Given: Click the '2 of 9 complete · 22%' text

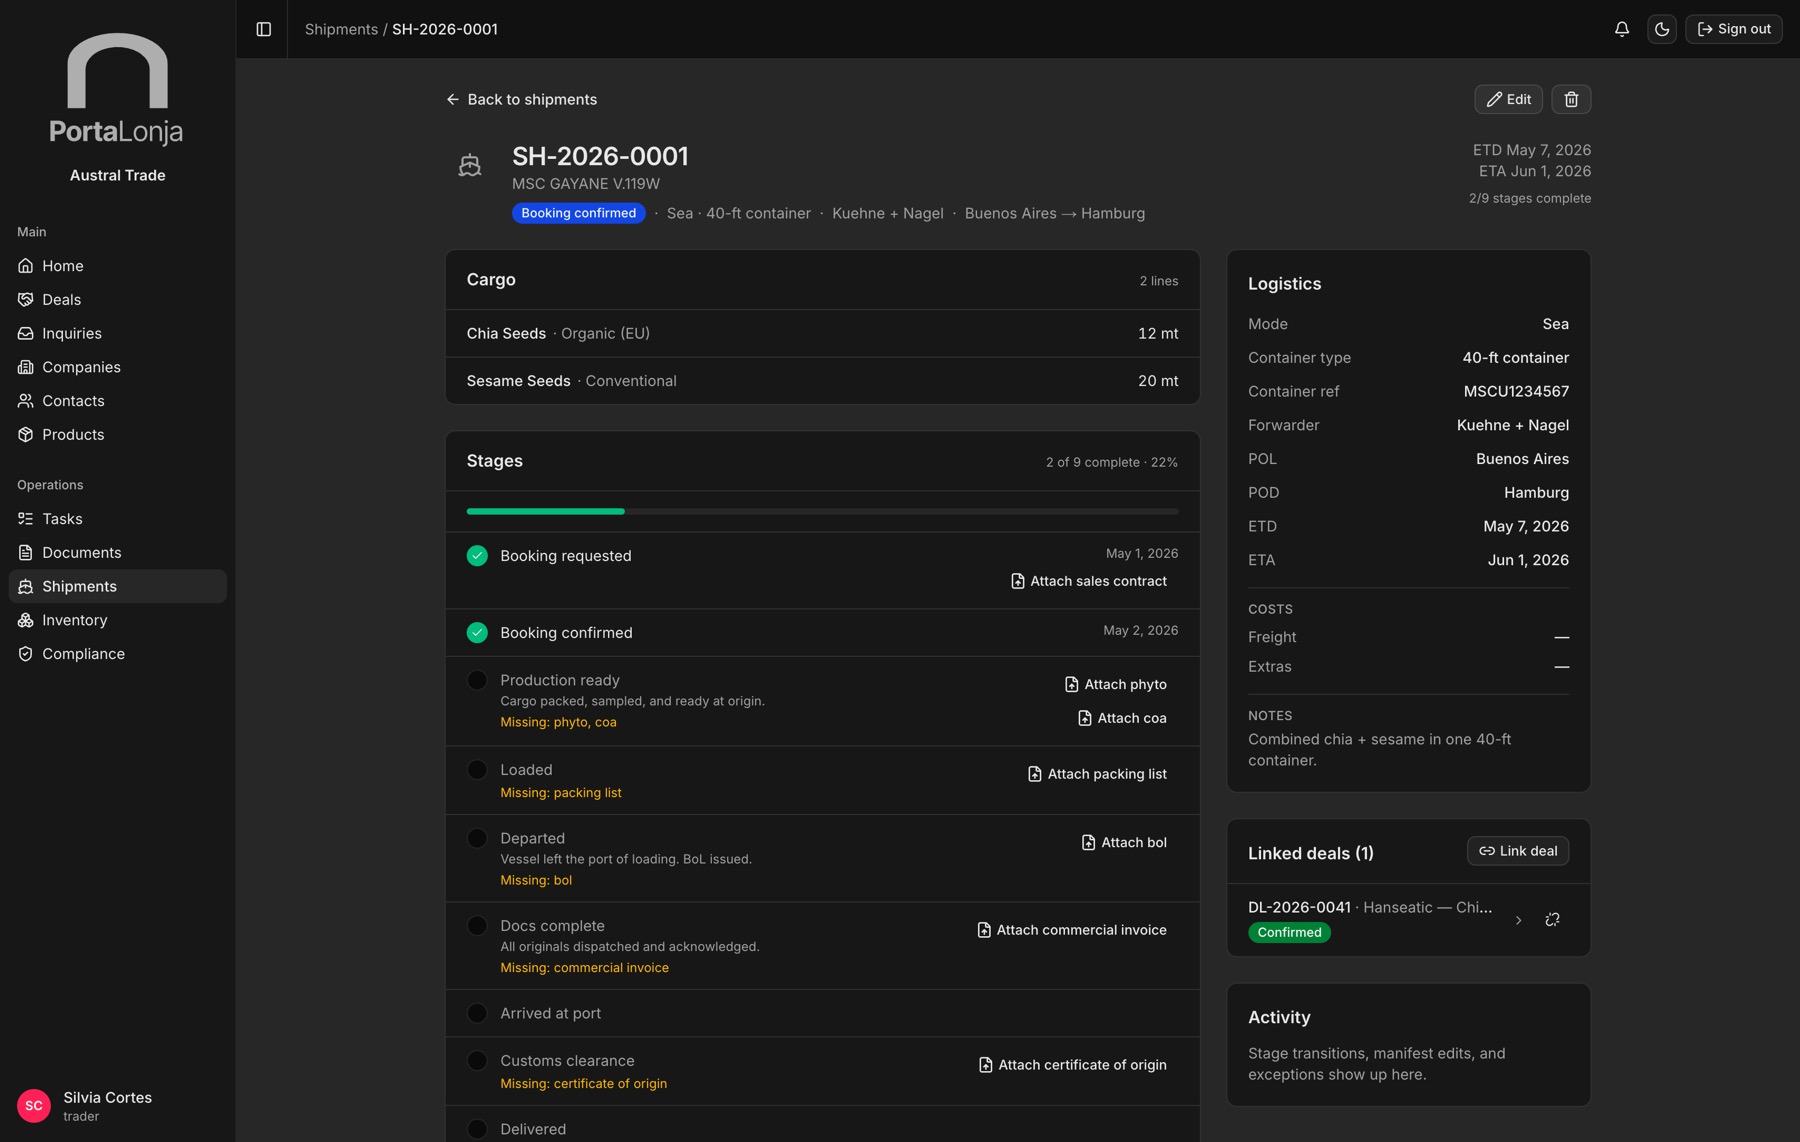Looking at the screenshot, I should (1111, 462).
